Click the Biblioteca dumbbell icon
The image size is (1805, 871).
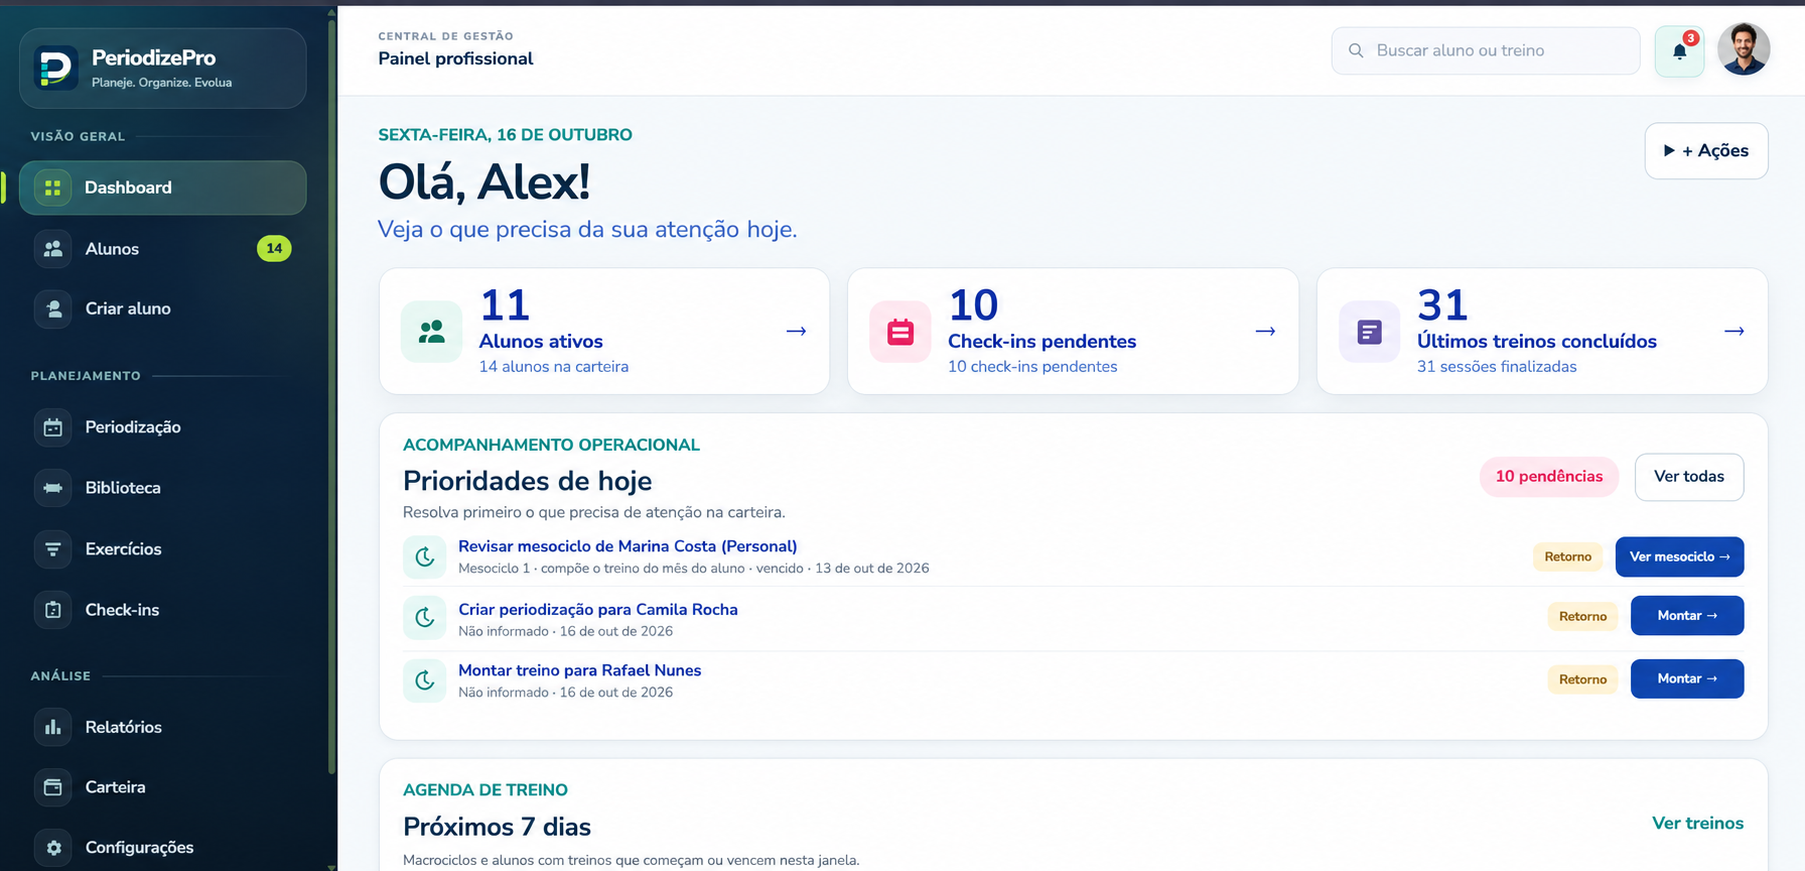[x=53, y=488]
